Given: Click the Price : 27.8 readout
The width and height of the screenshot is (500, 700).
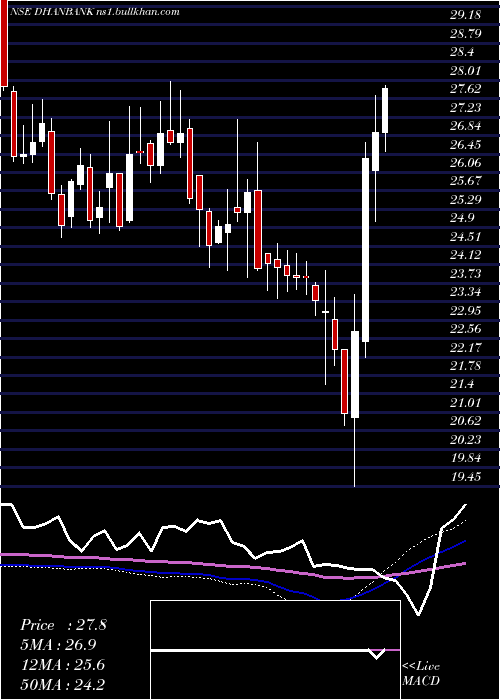Looking at the screenshot, I should click(63, 625).
